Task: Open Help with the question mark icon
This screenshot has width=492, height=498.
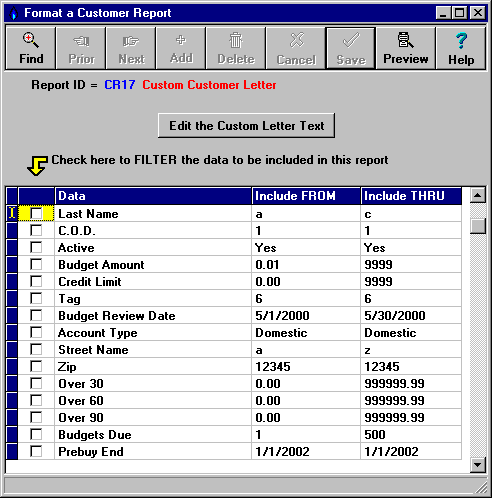Action: tap(461, 41)
